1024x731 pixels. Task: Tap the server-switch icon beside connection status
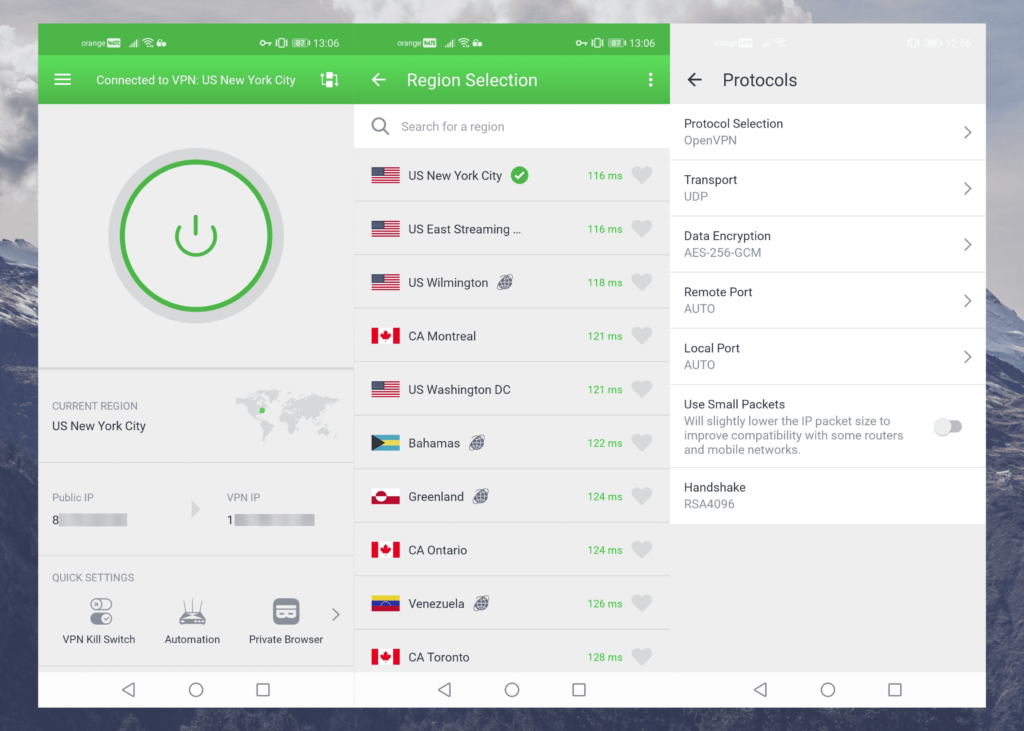point(329,80)
